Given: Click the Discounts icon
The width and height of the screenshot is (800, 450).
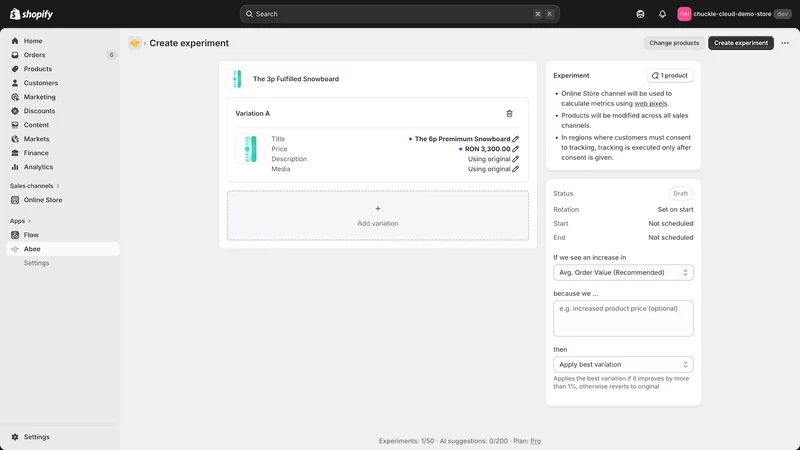Looking at the screenshot, I should (x=15, y=111).
